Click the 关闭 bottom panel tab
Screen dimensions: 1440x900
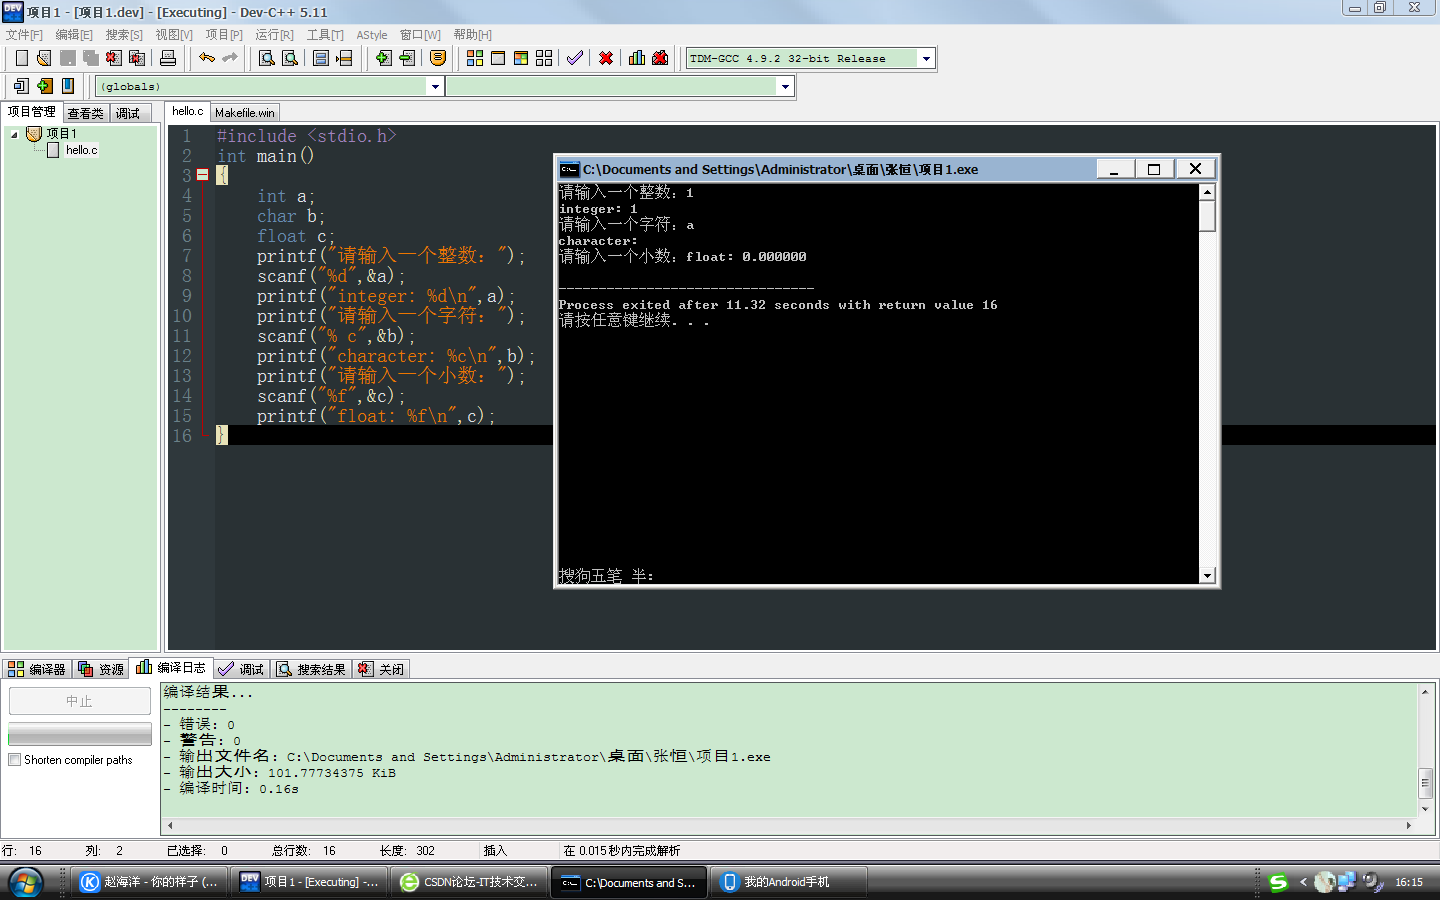381,669
